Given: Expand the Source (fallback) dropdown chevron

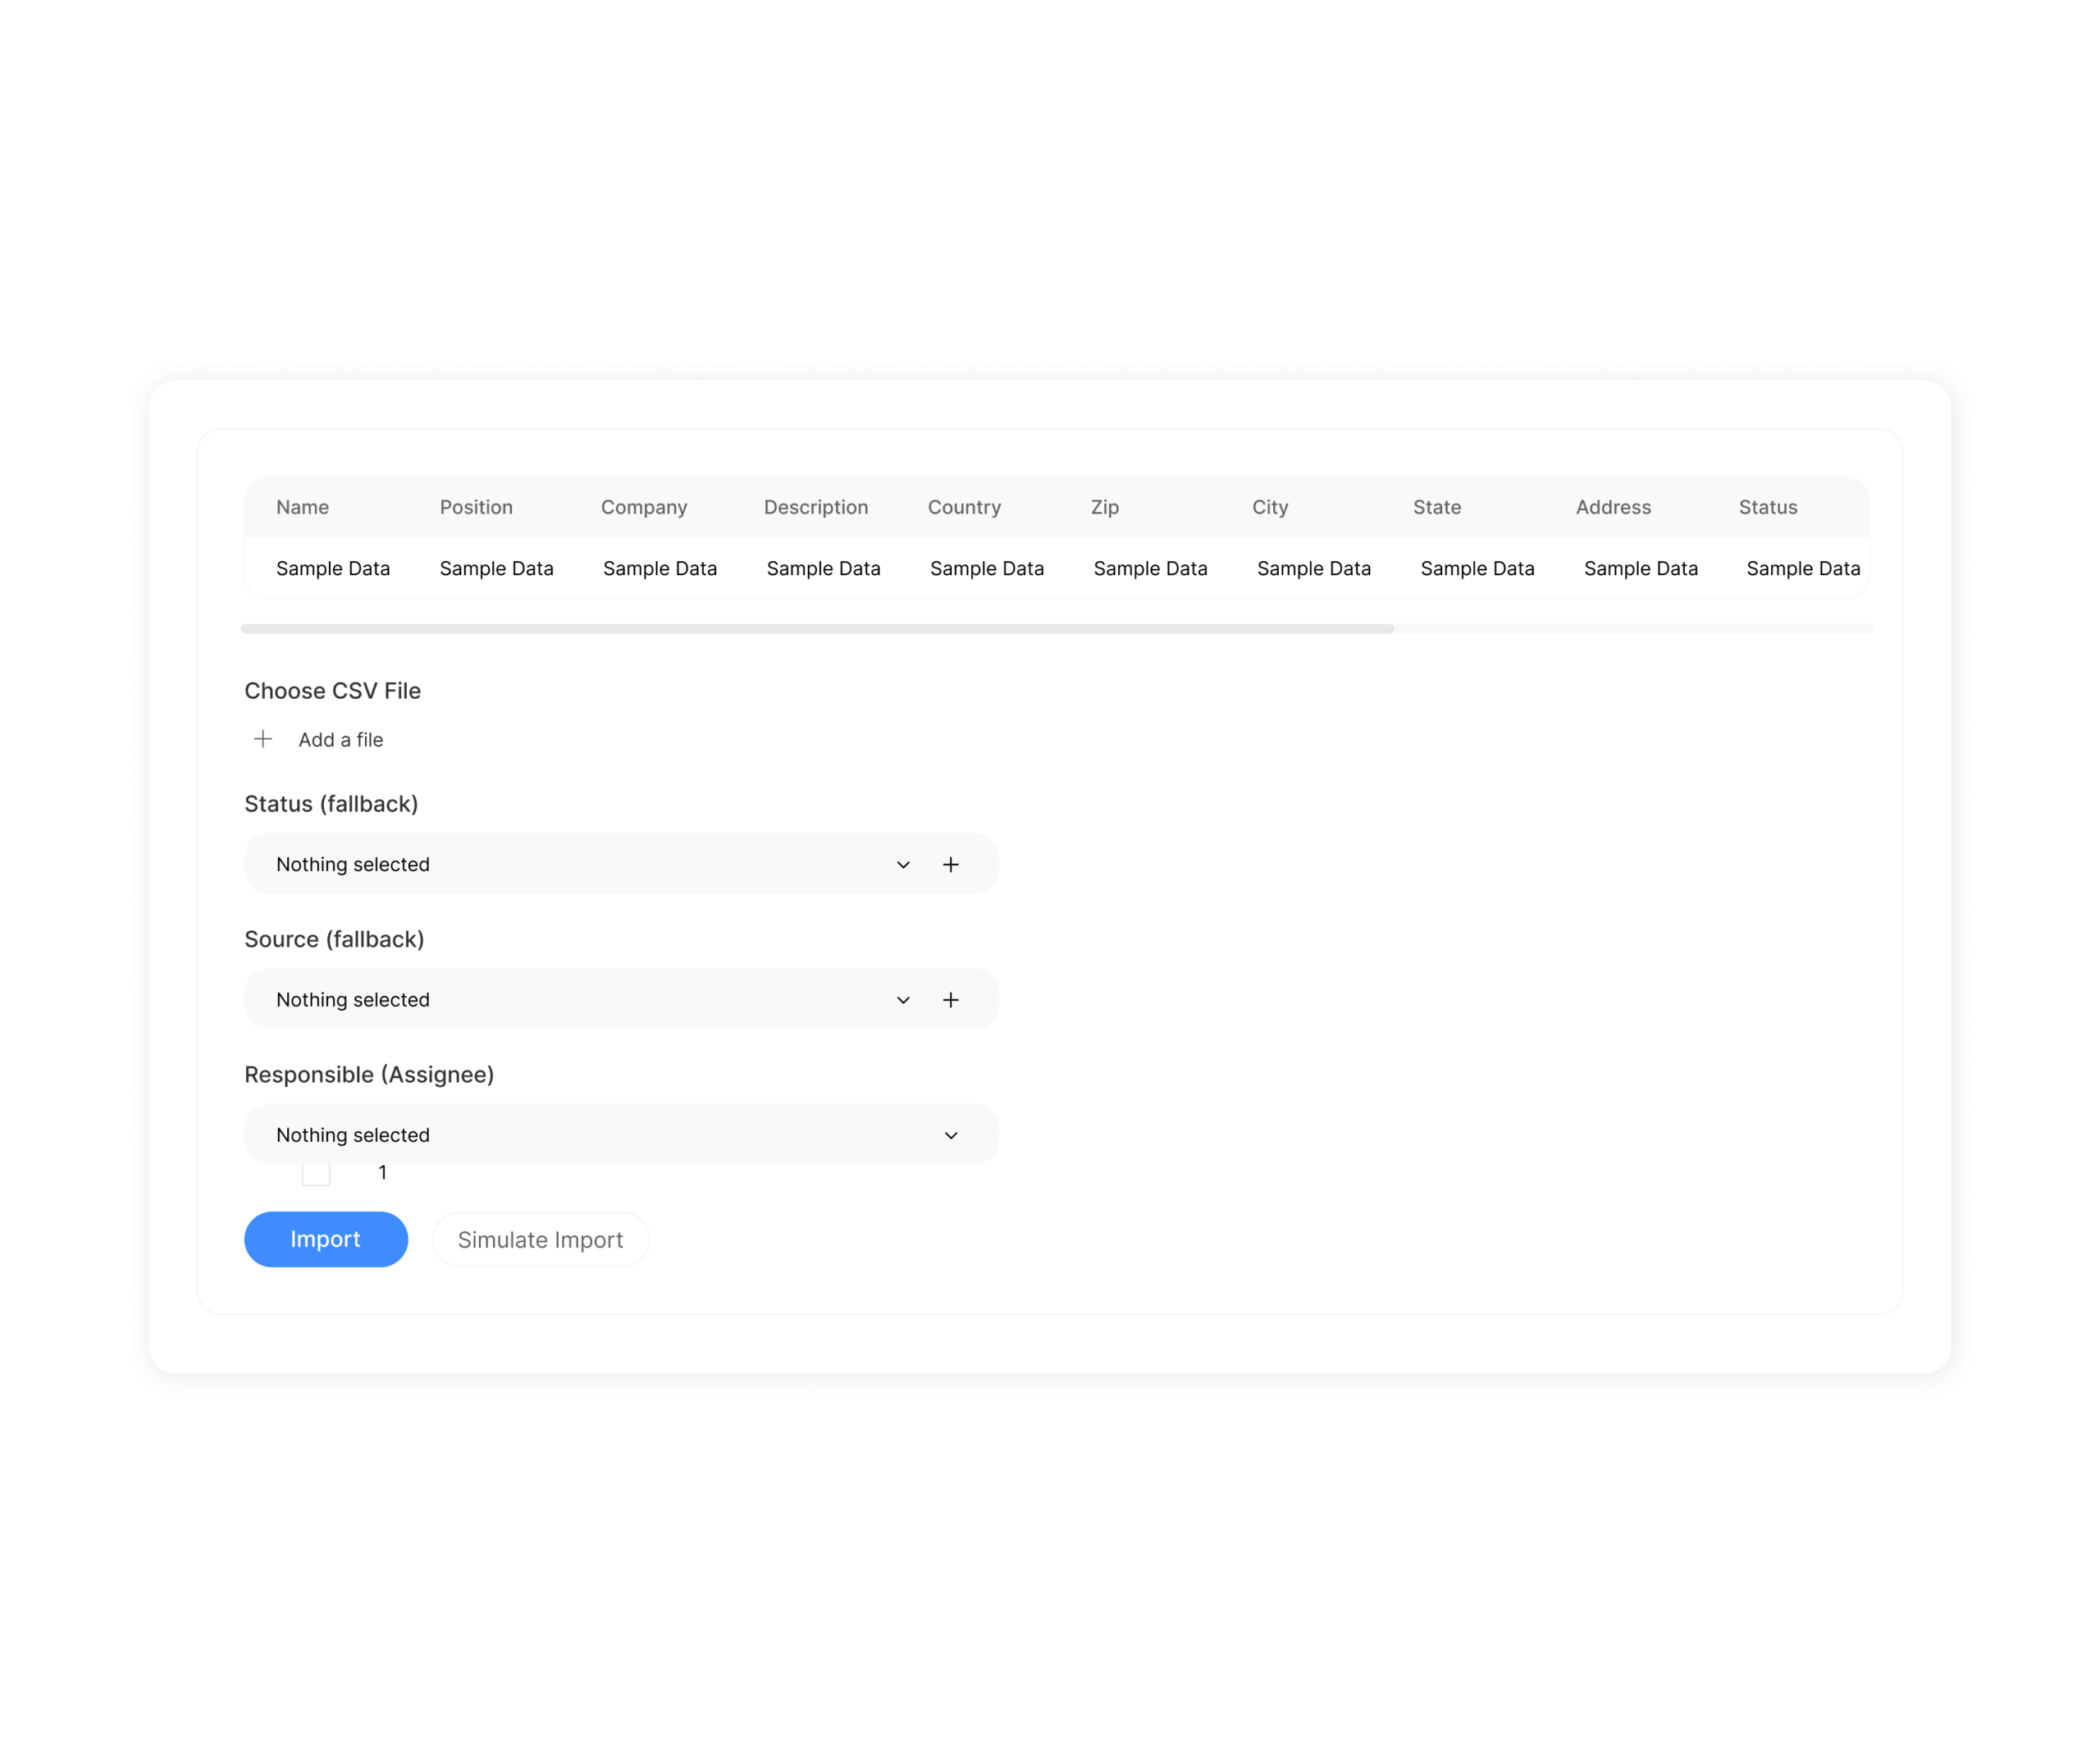Looking at the screenshot, I should click(x=903, y=1000).
